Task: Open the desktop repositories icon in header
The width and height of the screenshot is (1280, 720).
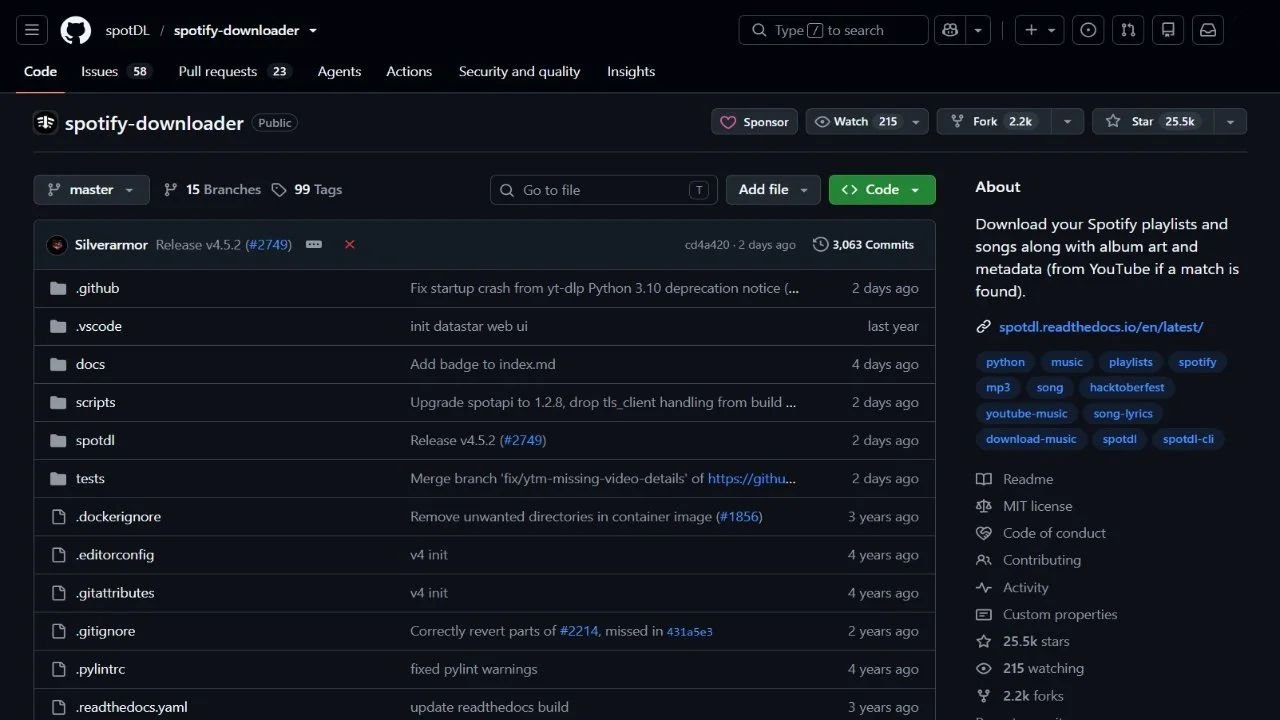Action: tap(1168, 30)
